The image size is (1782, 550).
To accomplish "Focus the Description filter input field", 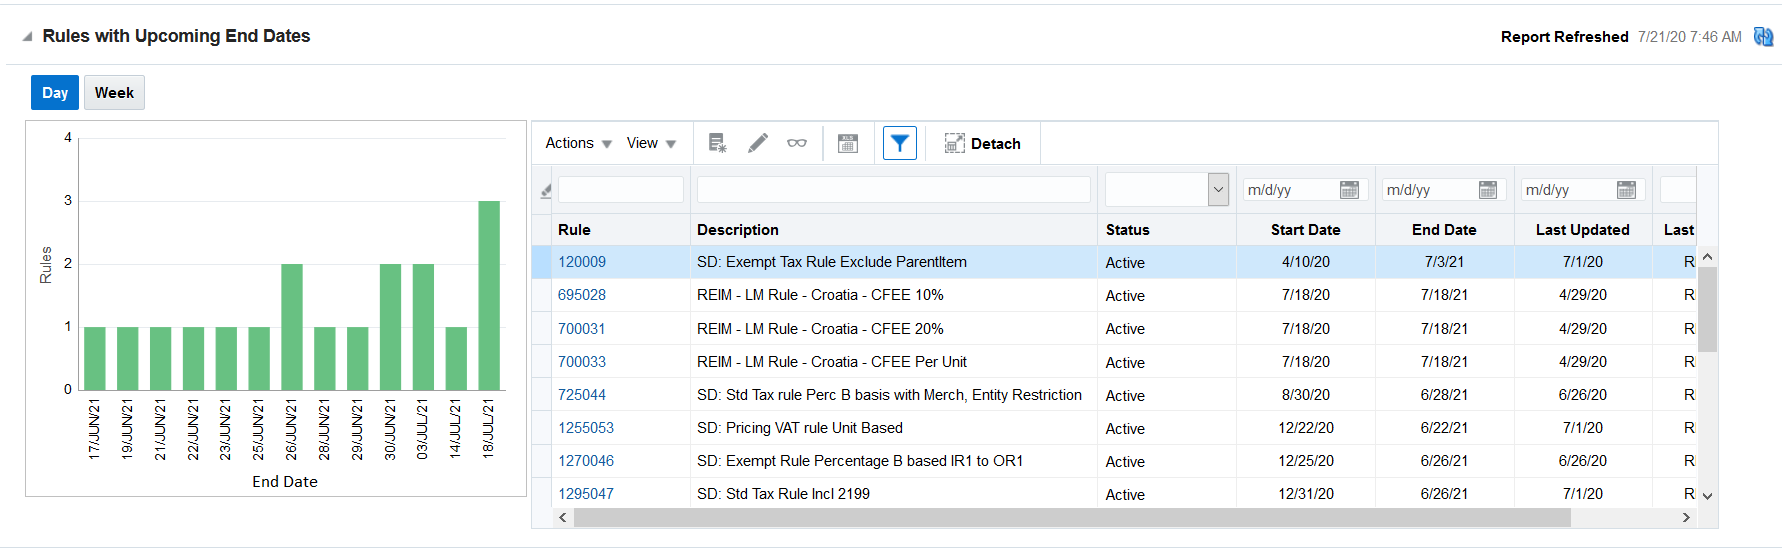I will (893, 190).
